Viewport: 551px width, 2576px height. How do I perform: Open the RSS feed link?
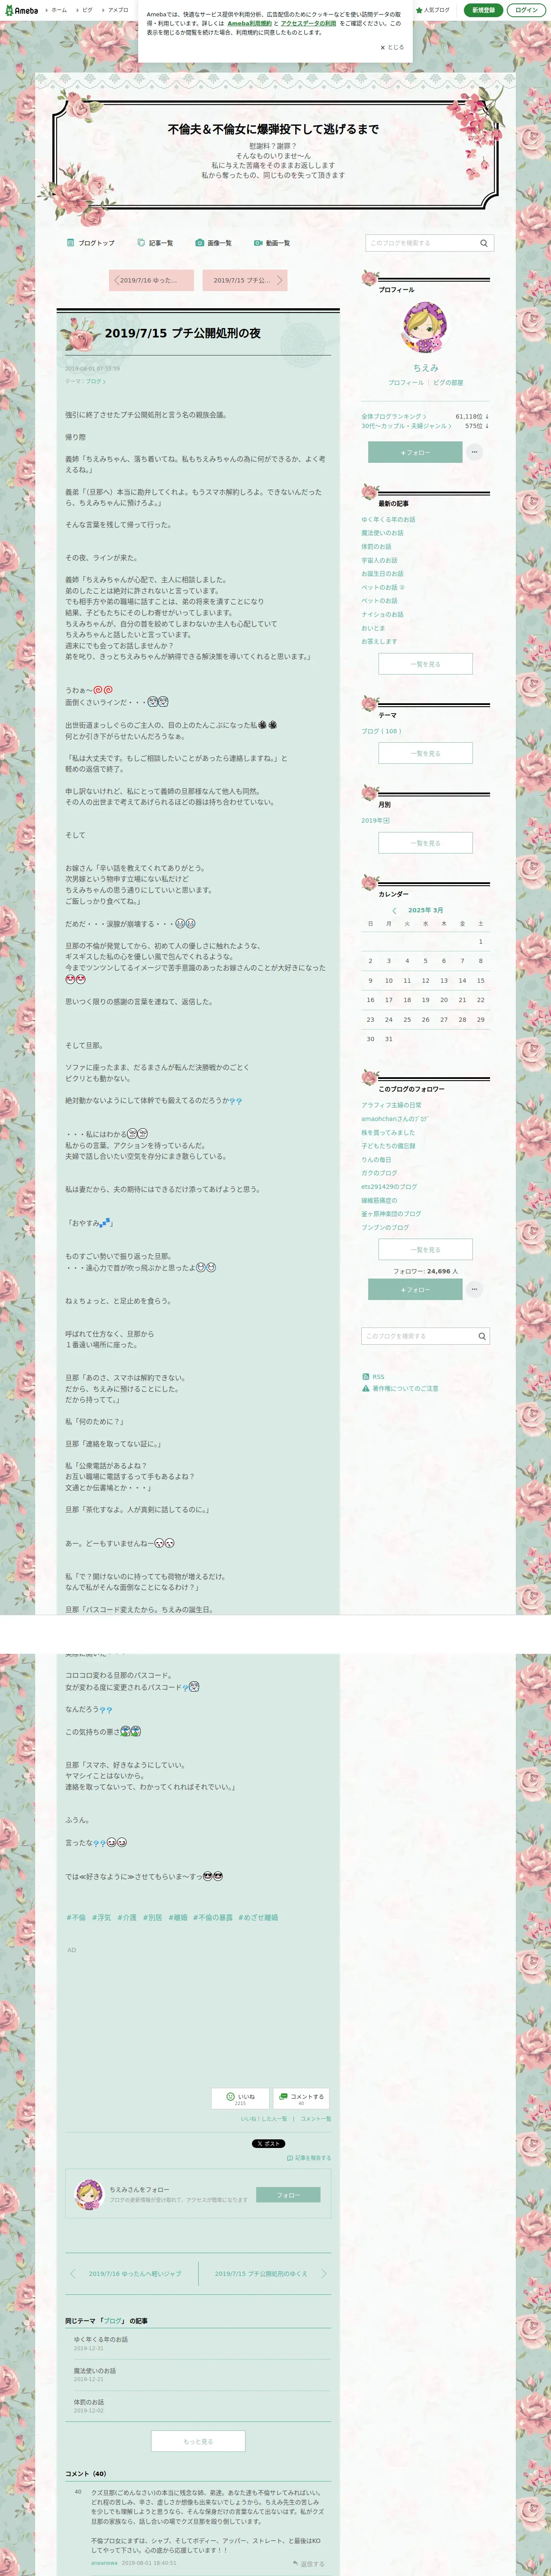coord(373,1377)
